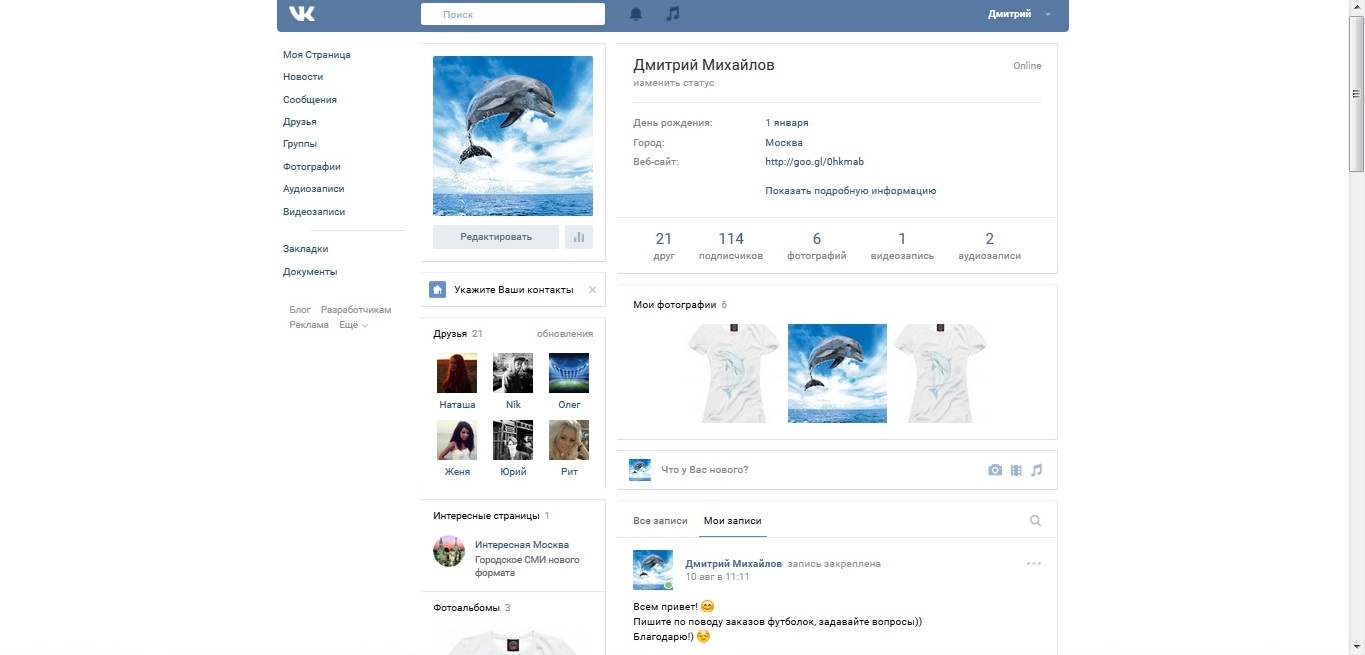Expand the Ещё menu in the footer
This screenshot has height=655, width=1365.
click(352, 324)
